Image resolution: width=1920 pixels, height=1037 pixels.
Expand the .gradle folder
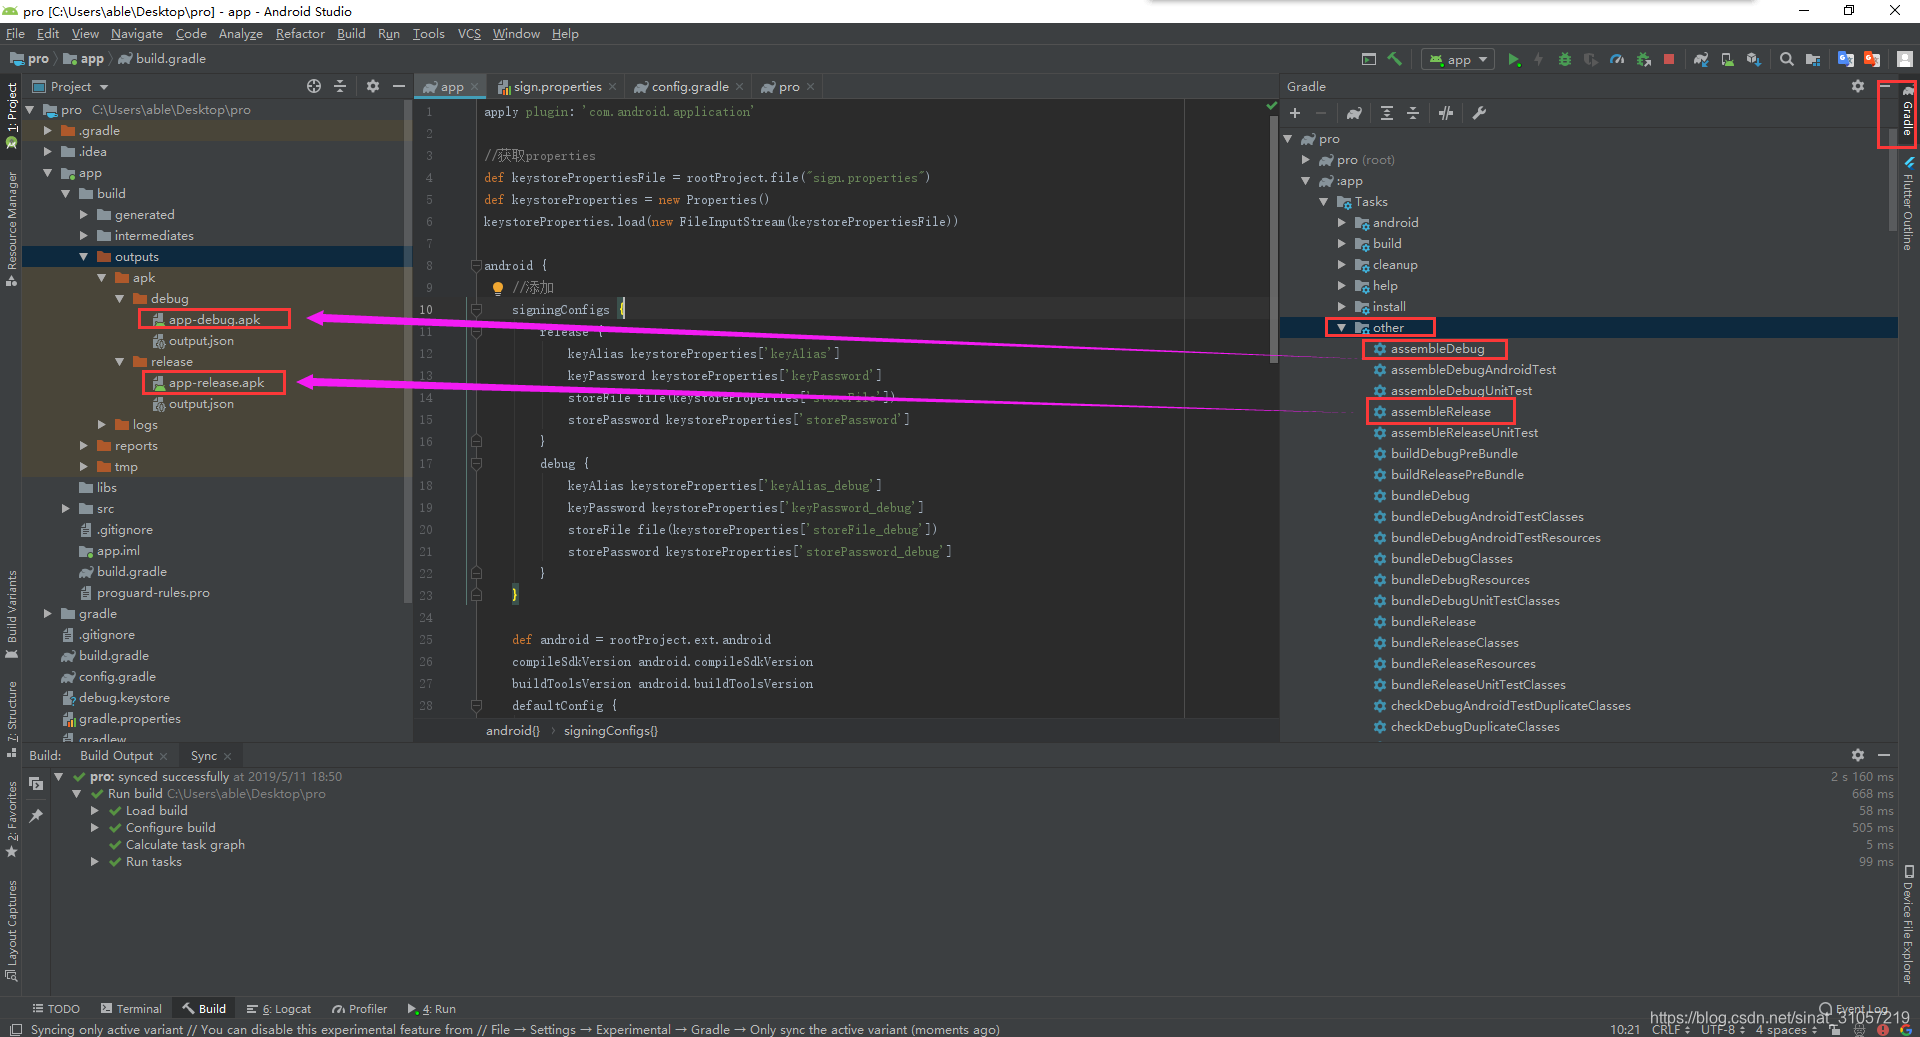click(48, 131)
